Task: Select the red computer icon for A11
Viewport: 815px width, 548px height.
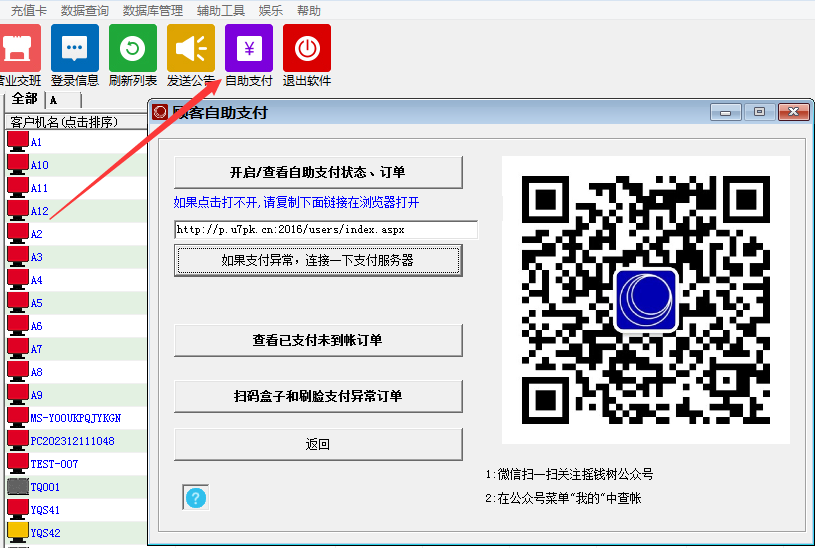Action: 18,187
